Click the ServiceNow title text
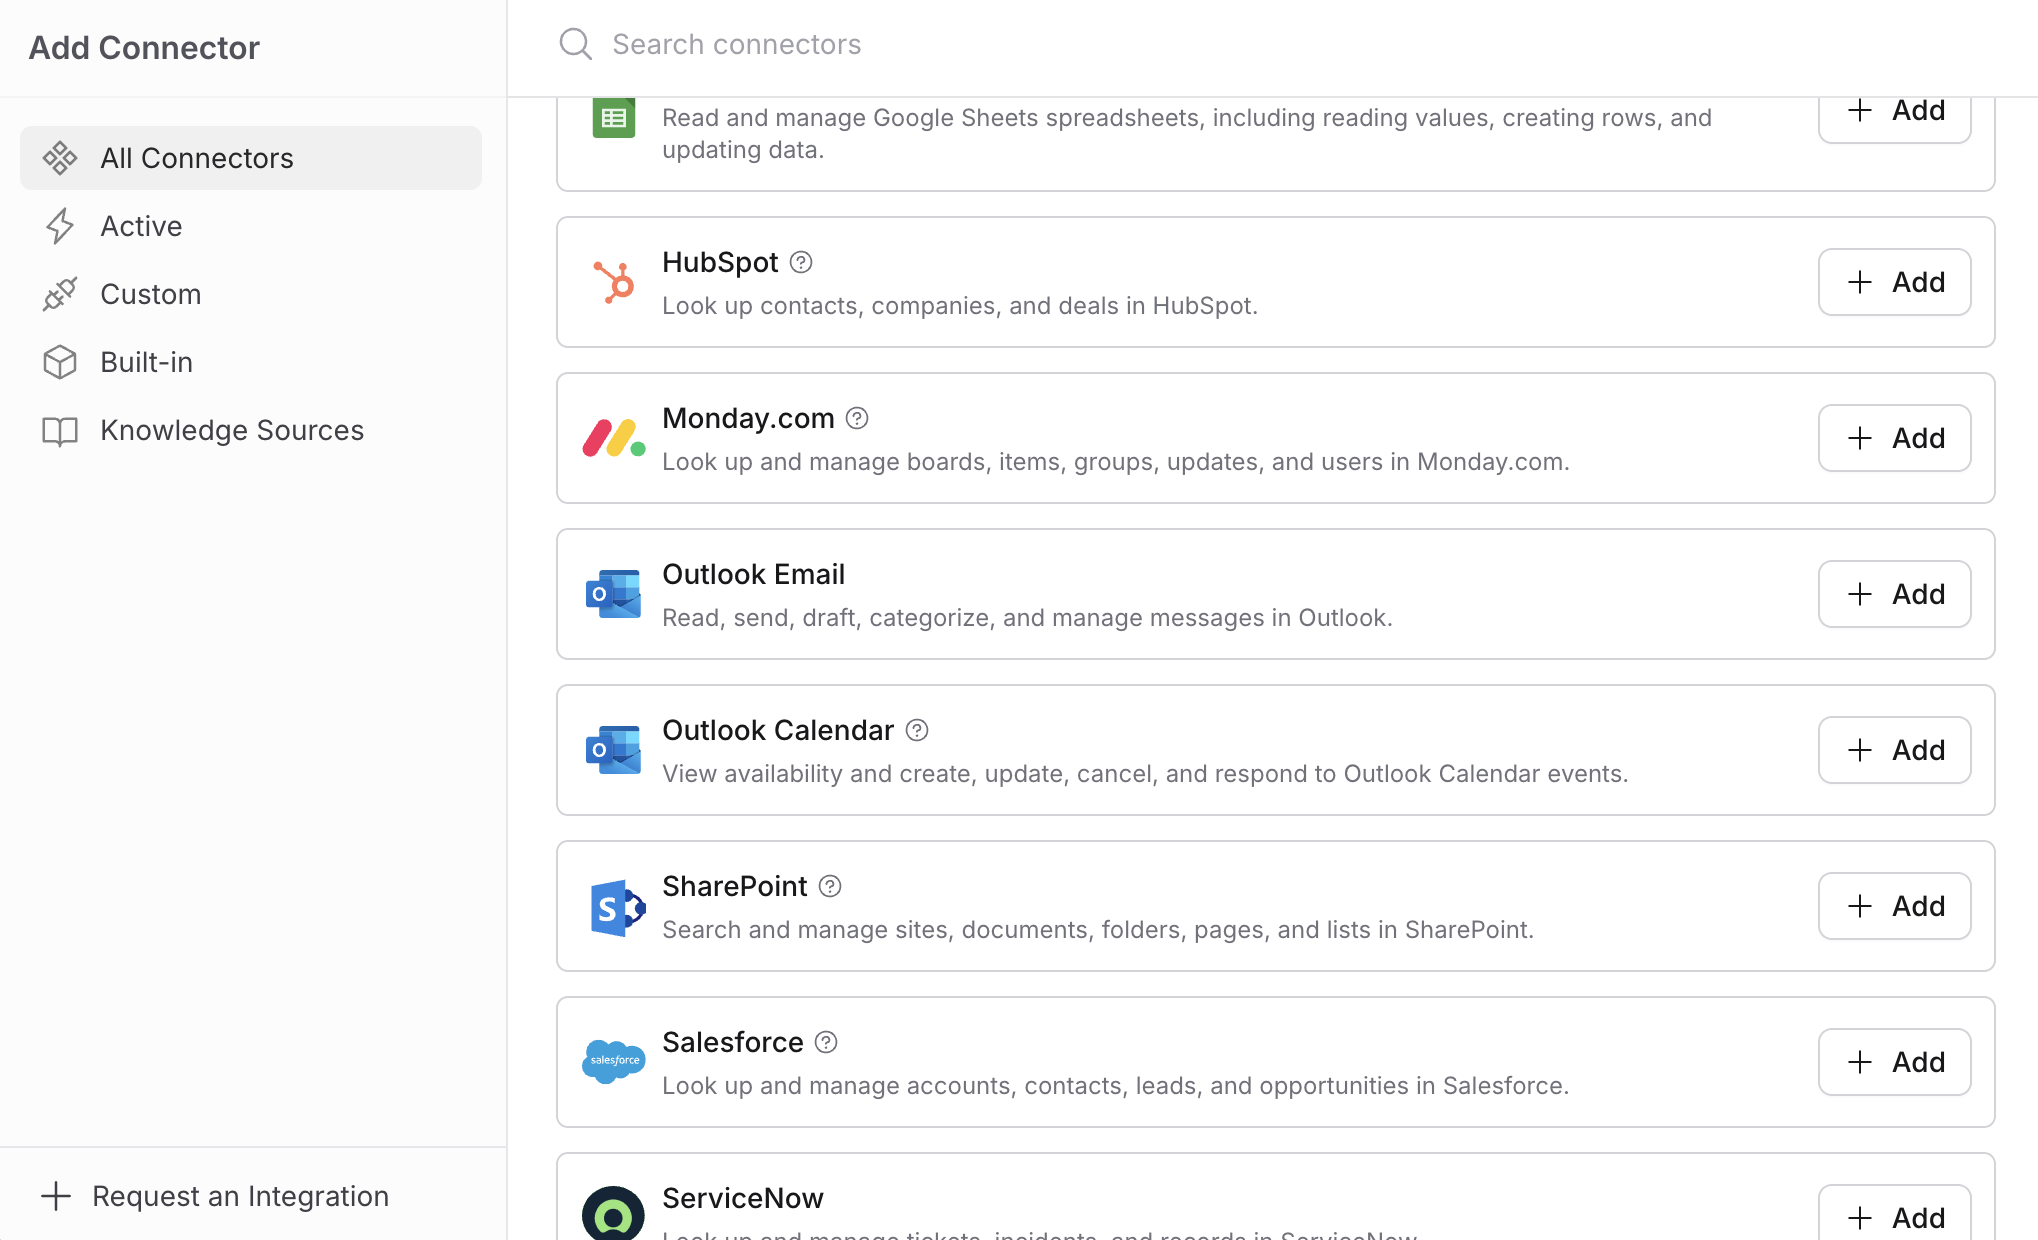2038x1240 pixels. pyautogui.click(x=743, y=1198)
